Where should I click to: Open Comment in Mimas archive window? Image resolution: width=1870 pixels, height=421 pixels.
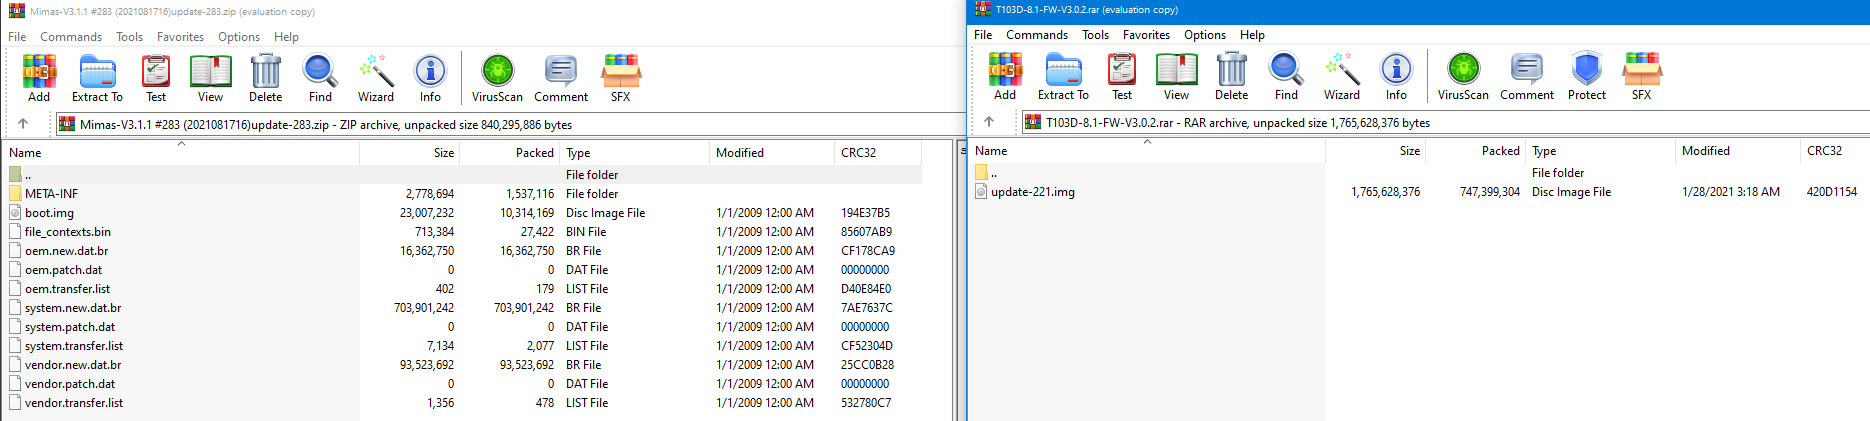[561, 78]
